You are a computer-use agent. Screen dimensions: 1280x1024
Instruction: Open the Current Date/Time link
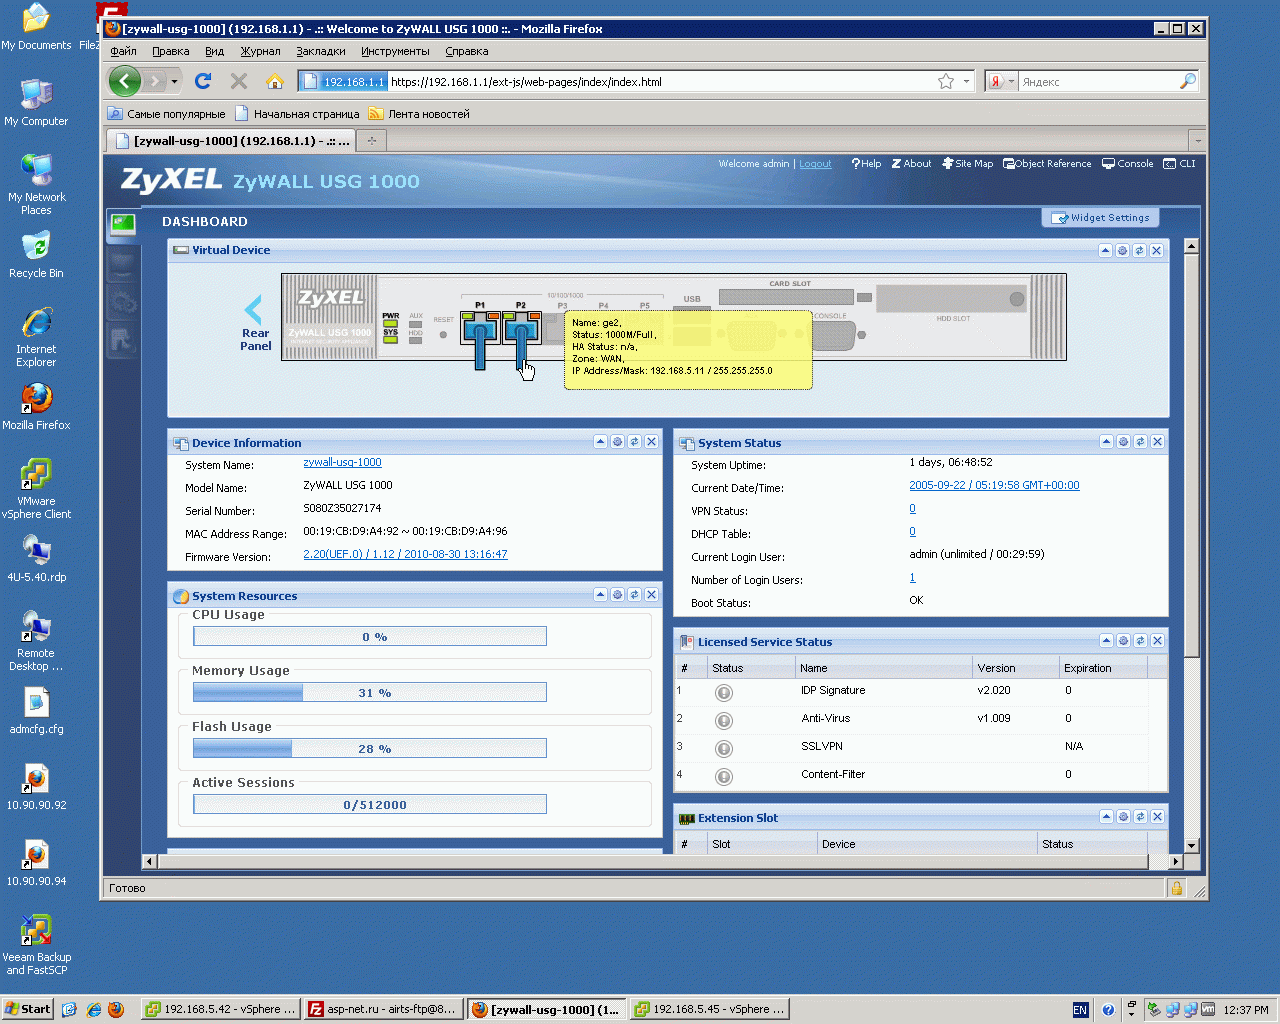point(994,486)
